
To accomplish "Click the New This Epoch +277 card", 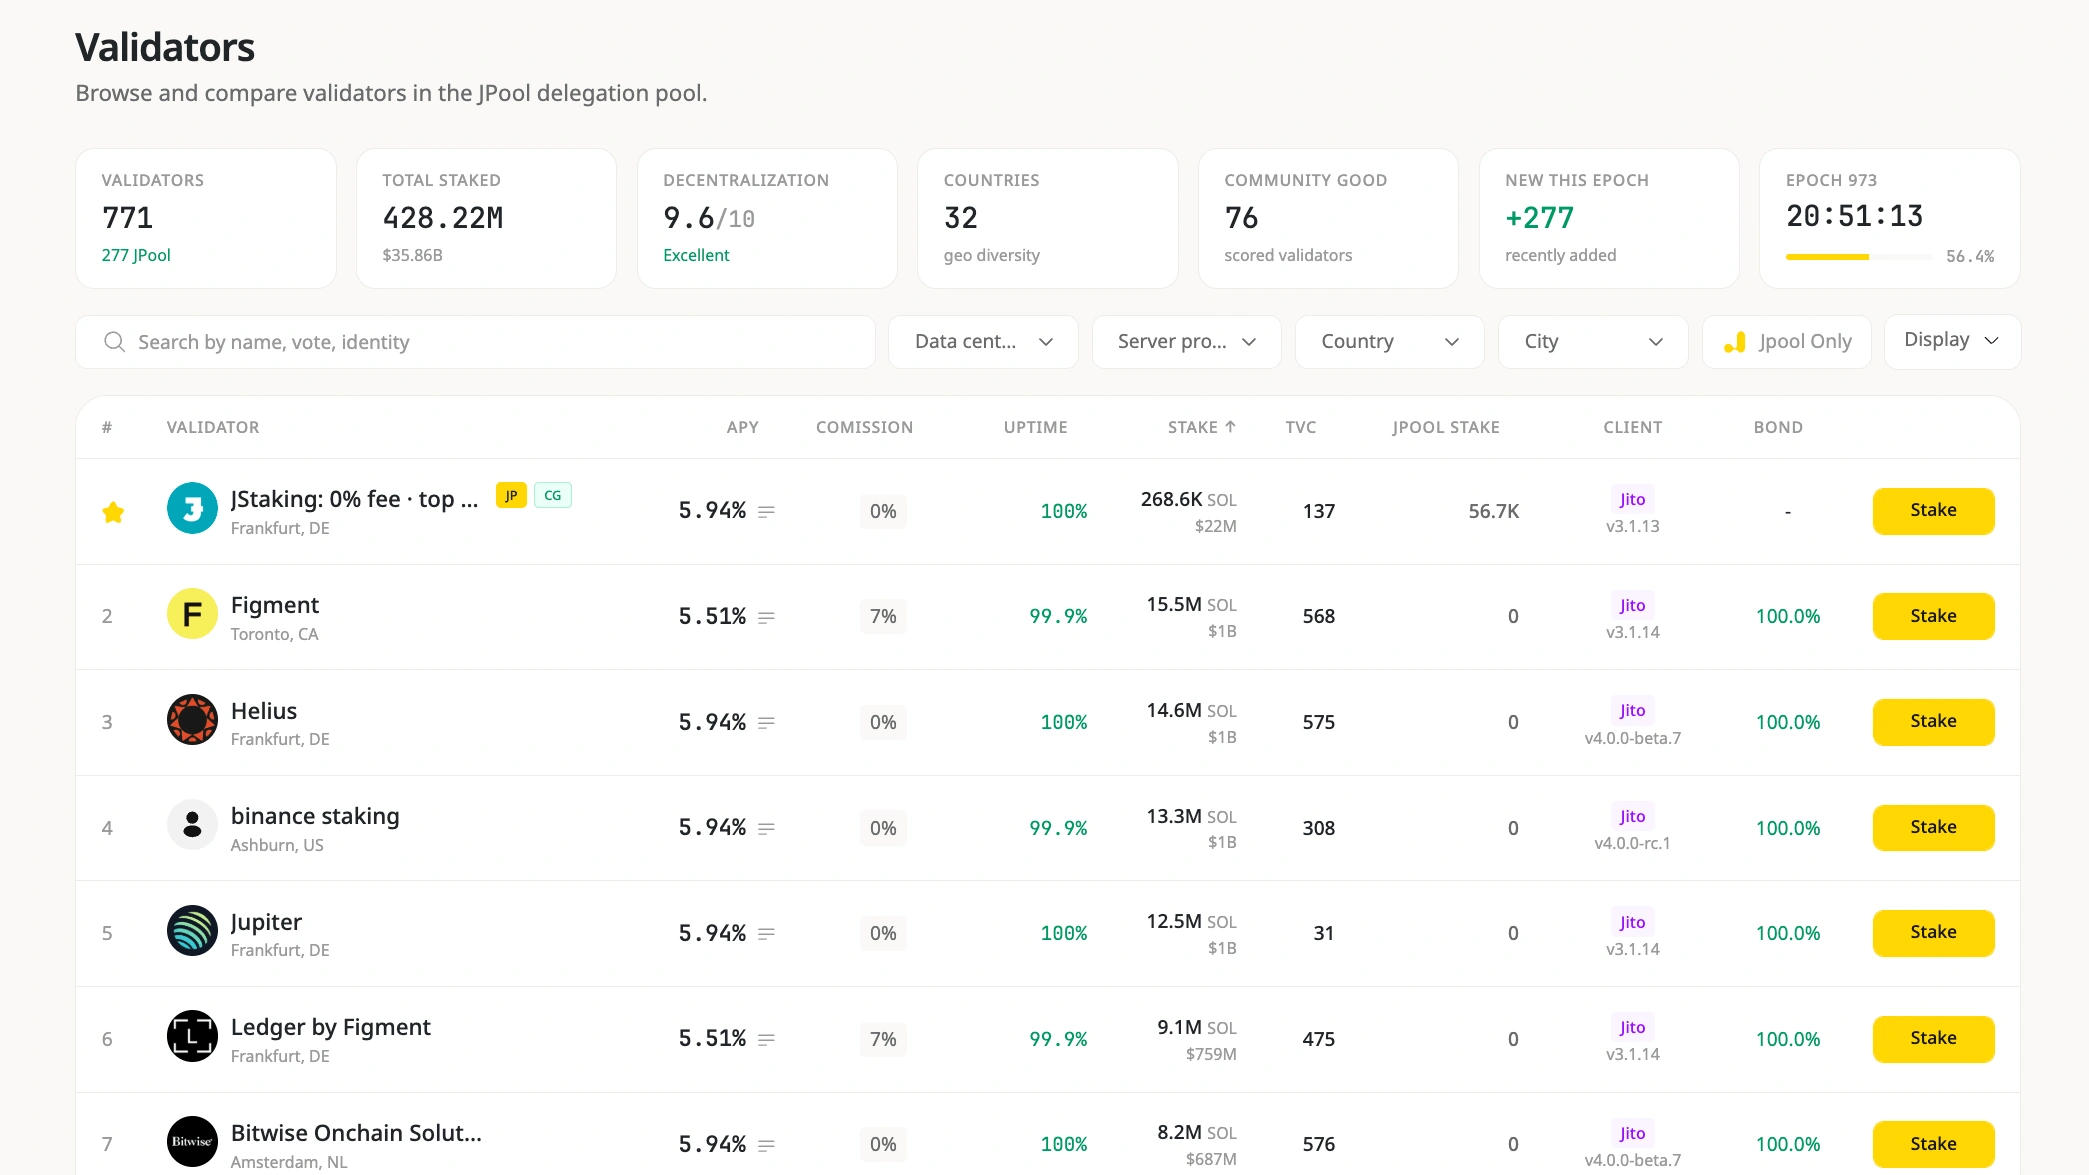I will (1609, 219).
